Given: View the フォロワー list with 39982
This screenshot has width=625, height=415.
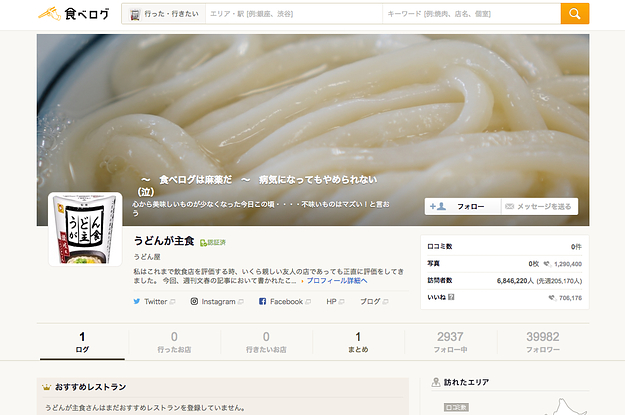Looking at the screenshot, I should (x=543, y=343).
